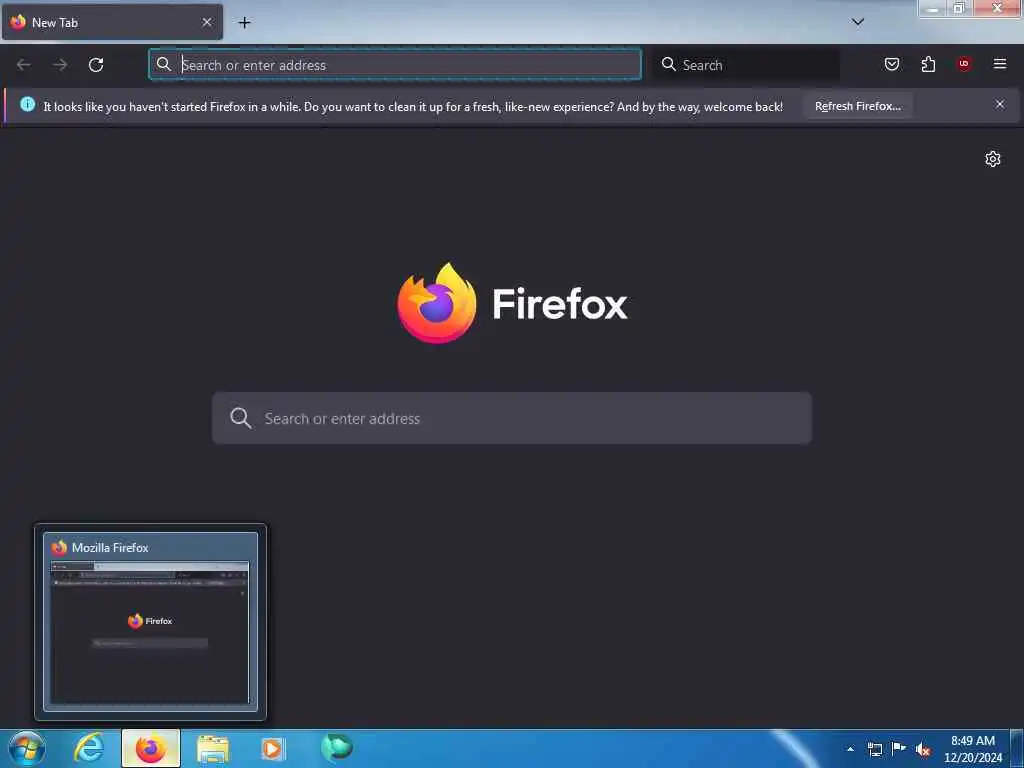Viewport: 1024px width, 768px height.
Task: Click the magnifier icon in URL bar
Action: [x=164, y=64]
